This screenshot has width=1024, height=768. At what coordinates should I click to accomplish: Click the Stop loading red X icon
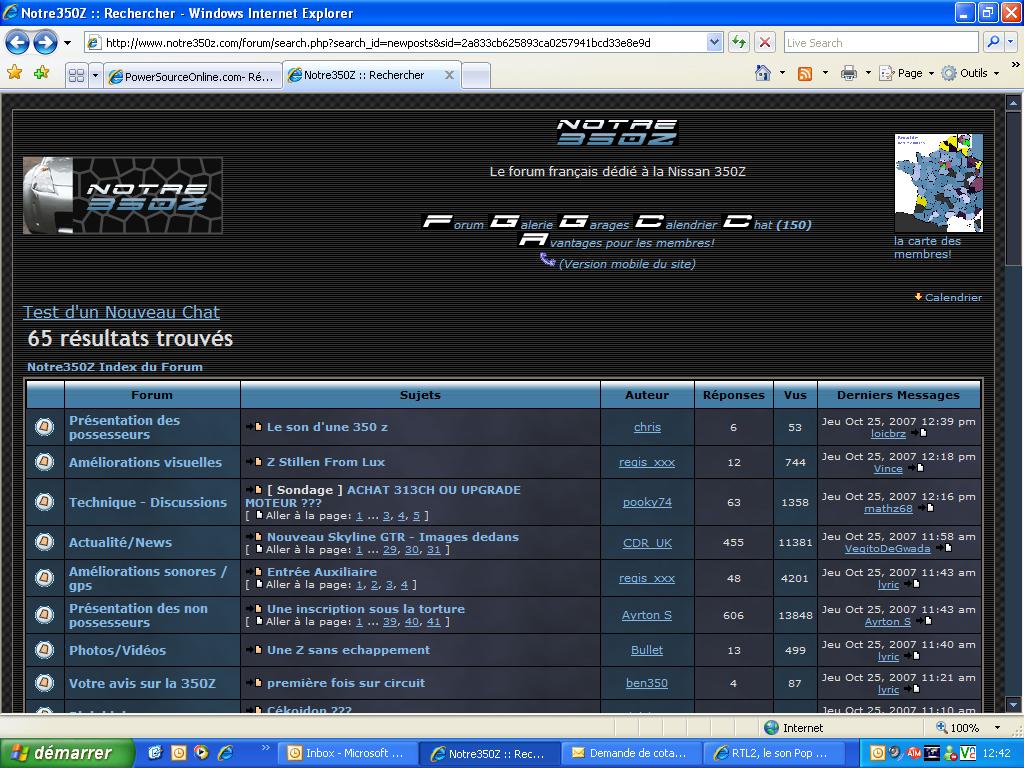pyautogui.click(x=765, y=42)
